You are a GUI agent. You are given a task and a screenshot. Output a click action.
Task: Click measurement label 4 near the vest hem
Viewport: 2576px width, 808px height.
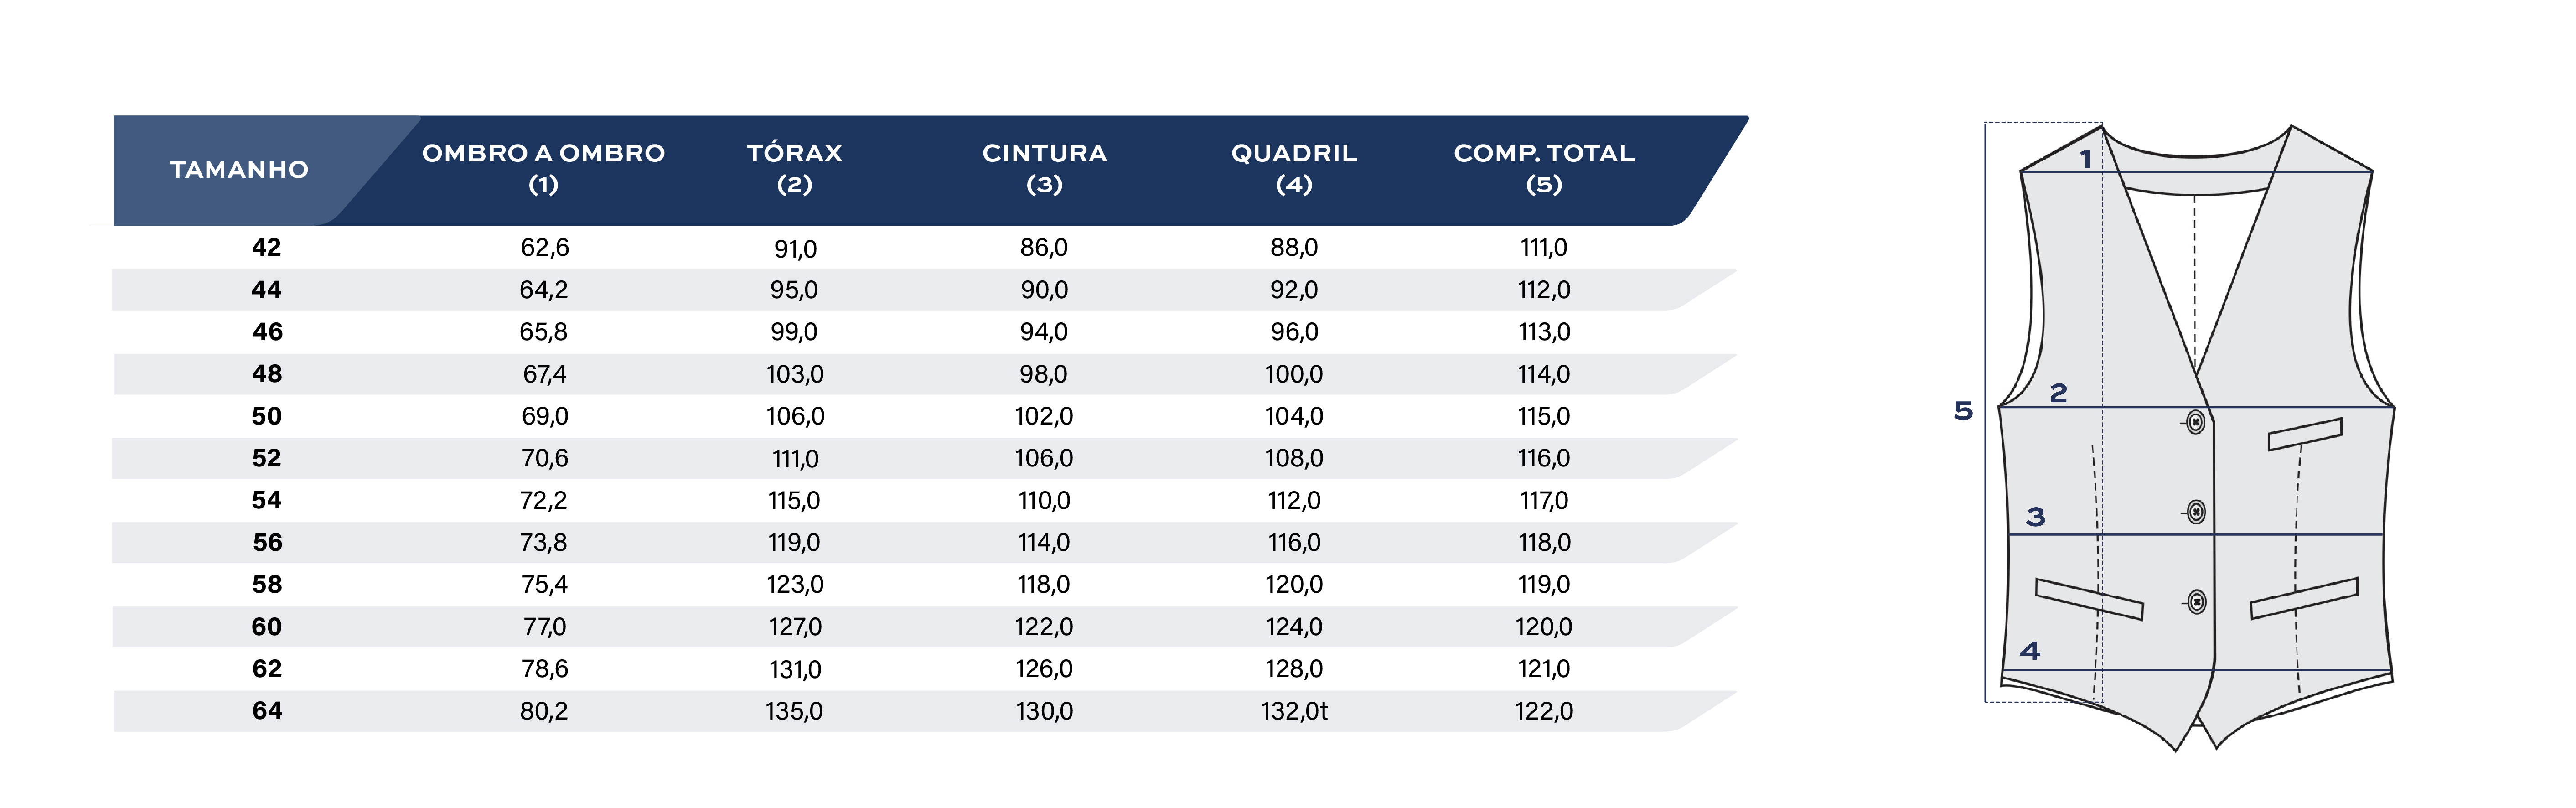pos(2029,651)
